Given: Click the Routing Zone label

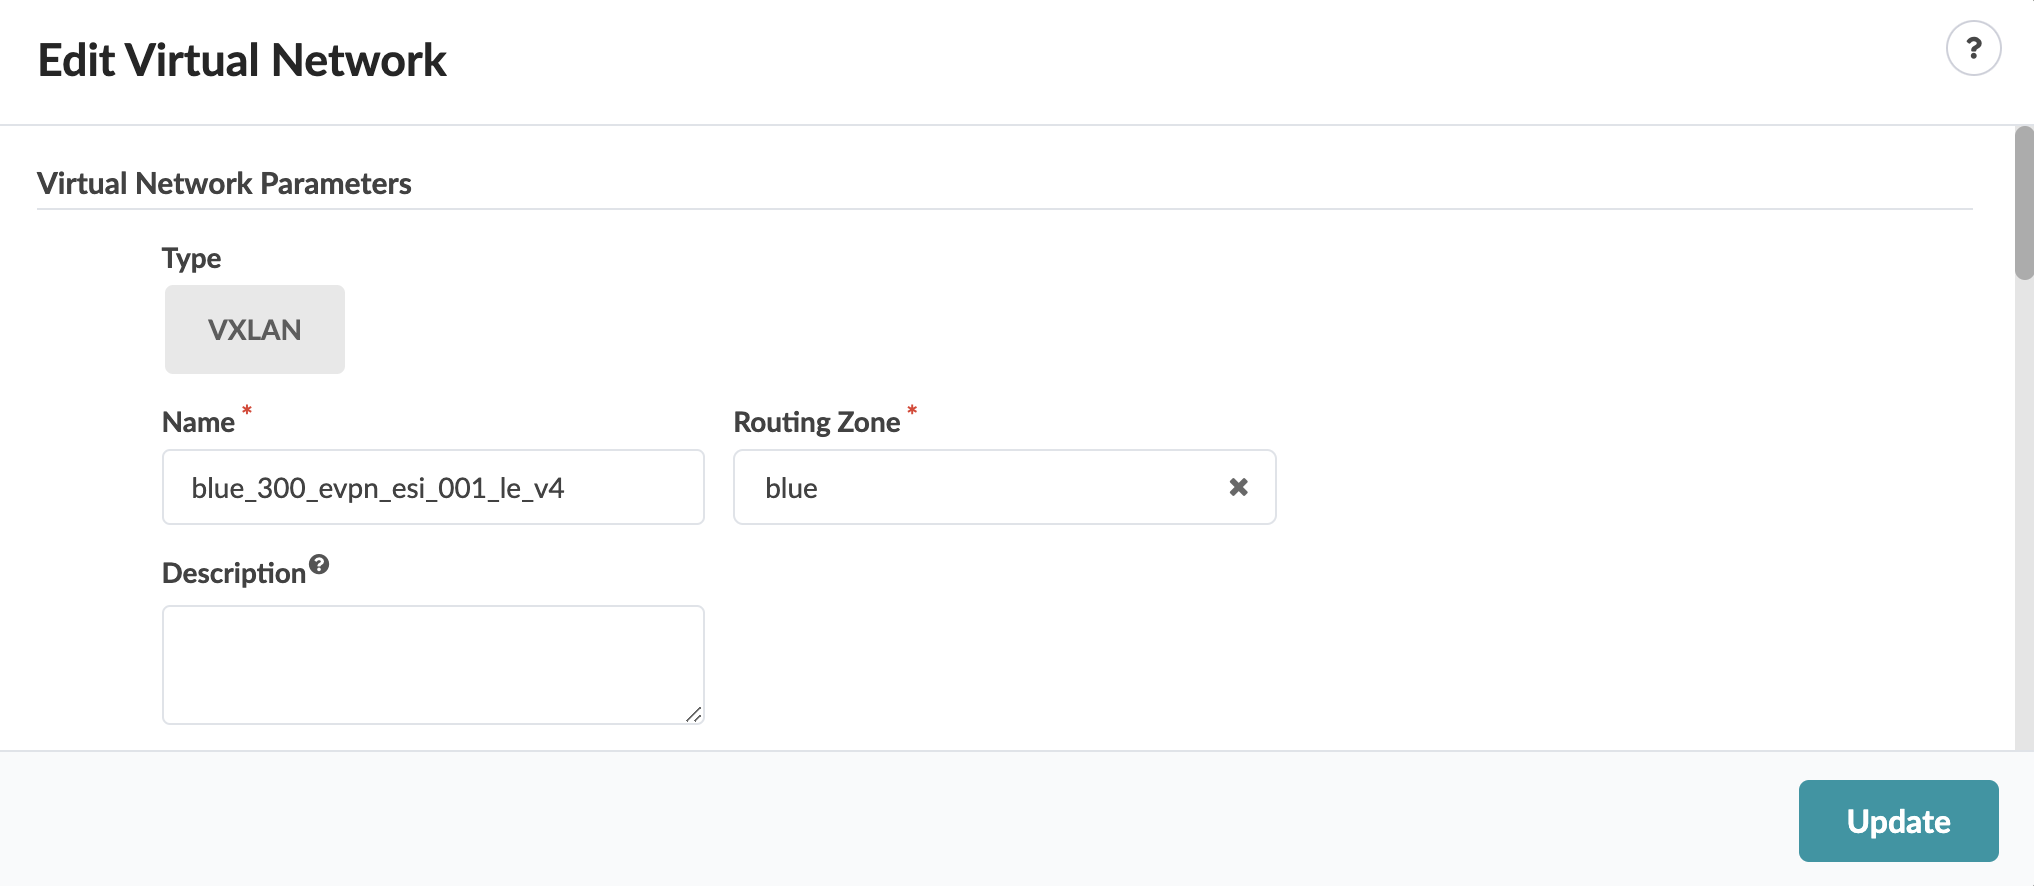Looking at the screenshot, I should [x=816, y=422].
